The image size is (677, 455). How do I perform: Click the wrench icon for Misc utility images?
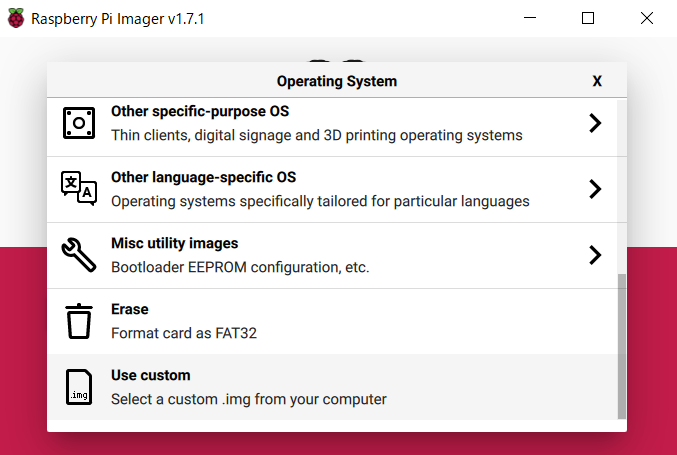coord(79,255)
